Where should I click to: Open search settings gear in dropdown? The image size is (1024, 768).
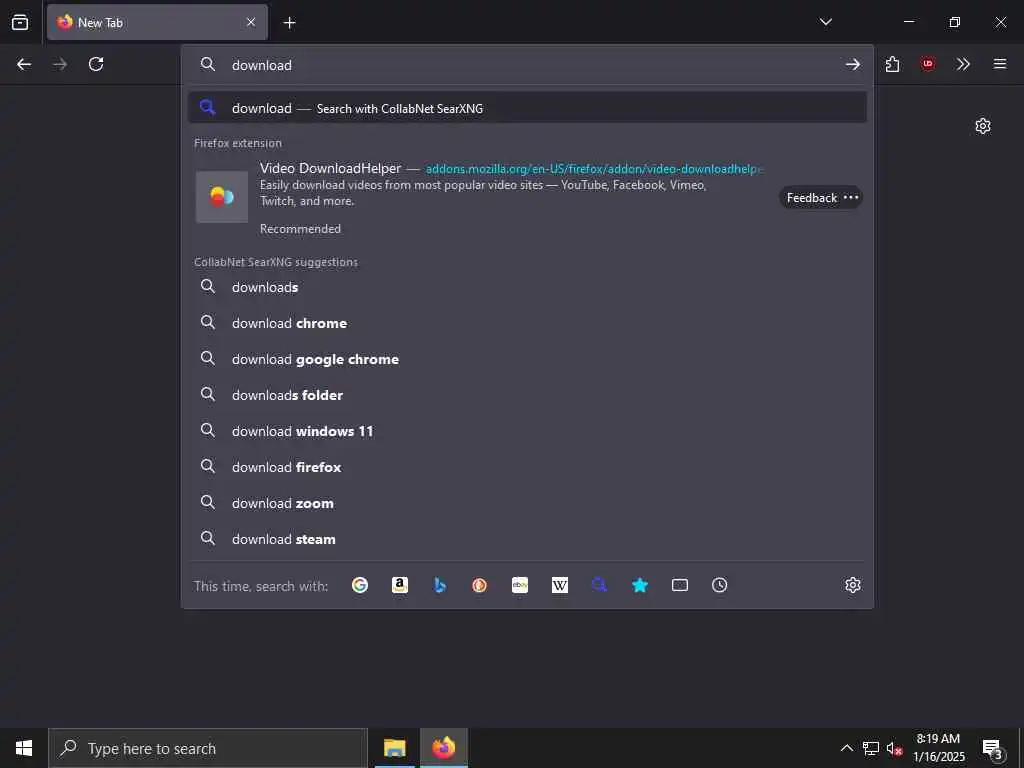(x=852, y=585)
